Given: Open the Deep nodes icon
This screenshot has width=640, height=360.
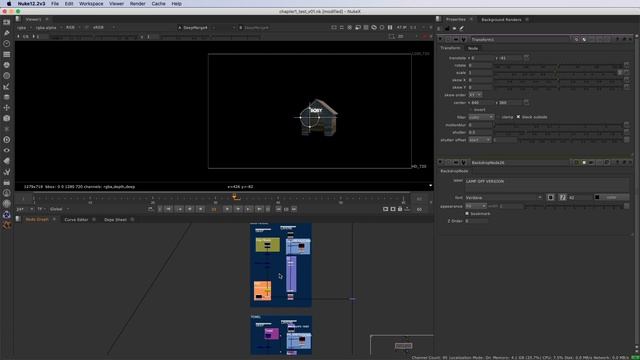Looking at the screenshot, I should pyautogui.click(x=7, y=140).
